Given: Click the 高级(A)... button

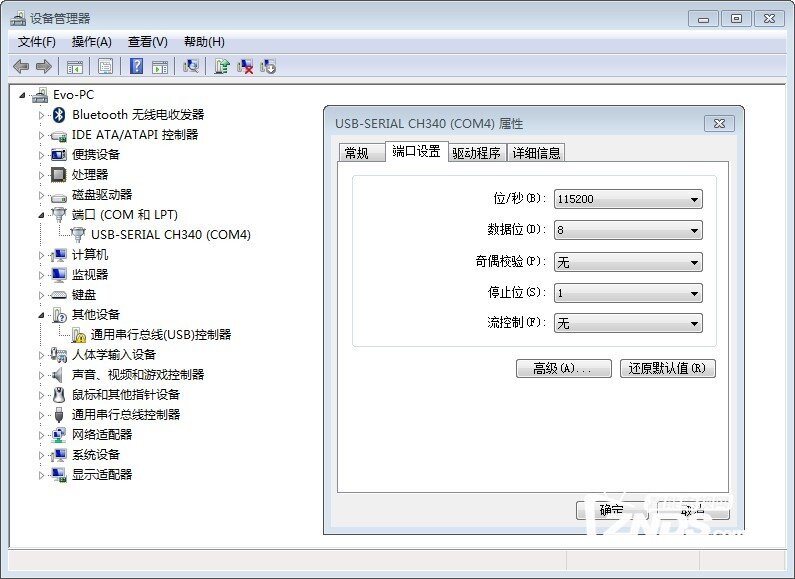Looking at the screenshot, I should coord(563,368).
